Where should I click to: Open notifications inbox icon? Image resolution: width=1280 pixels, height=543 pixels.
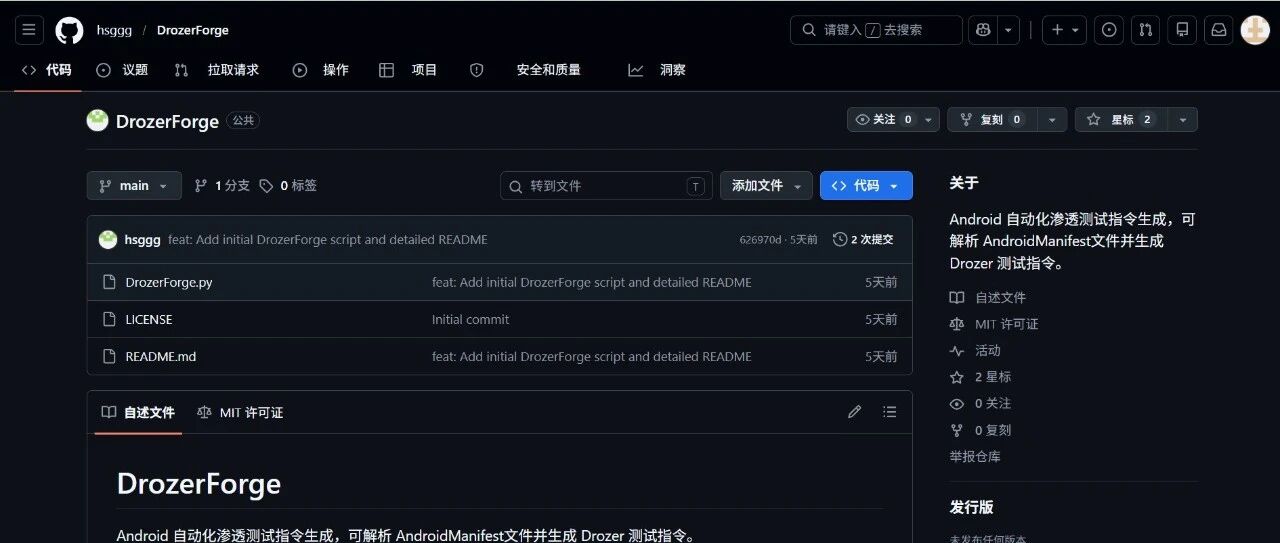1219,30
